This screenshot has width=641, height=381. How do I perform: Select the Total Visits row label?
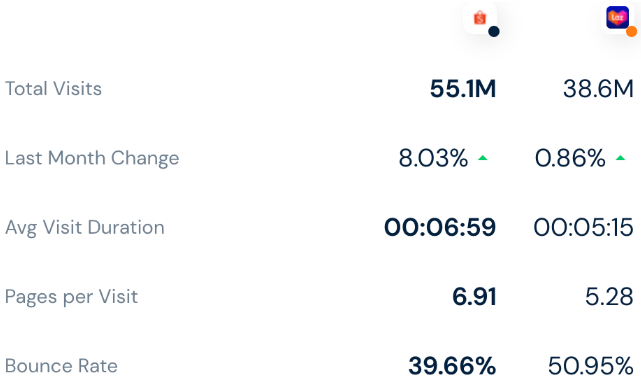click(53, 89)
